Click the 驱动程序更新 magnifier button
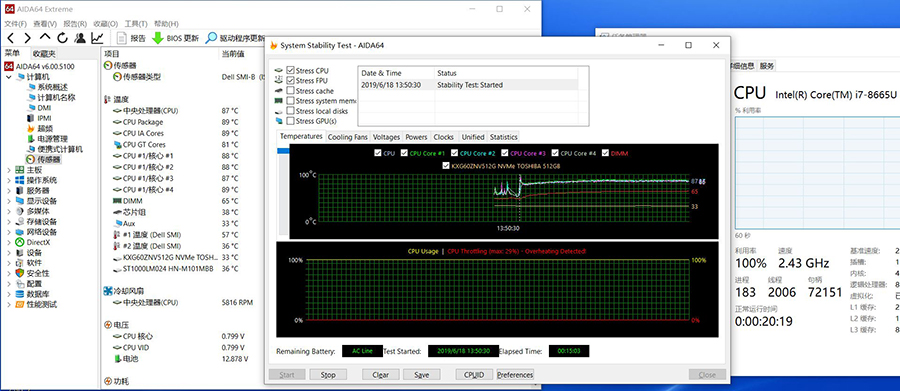Screen dimensions: 900x391 [235, 38]
